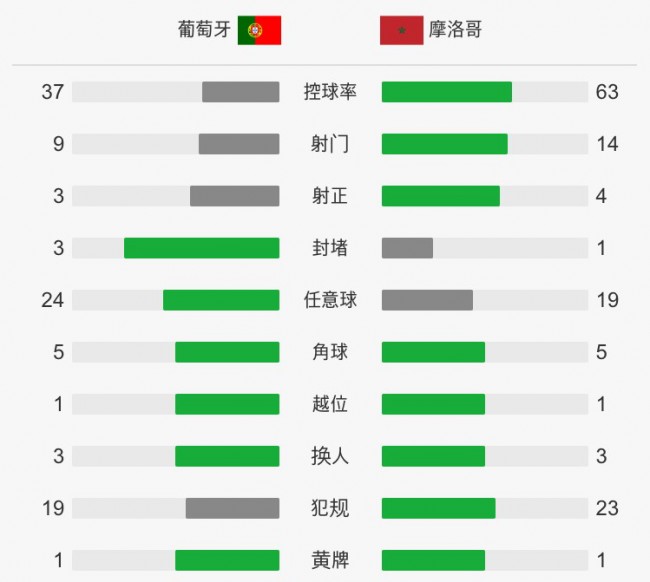Click the Portugal flag icon

pos(259,30)
